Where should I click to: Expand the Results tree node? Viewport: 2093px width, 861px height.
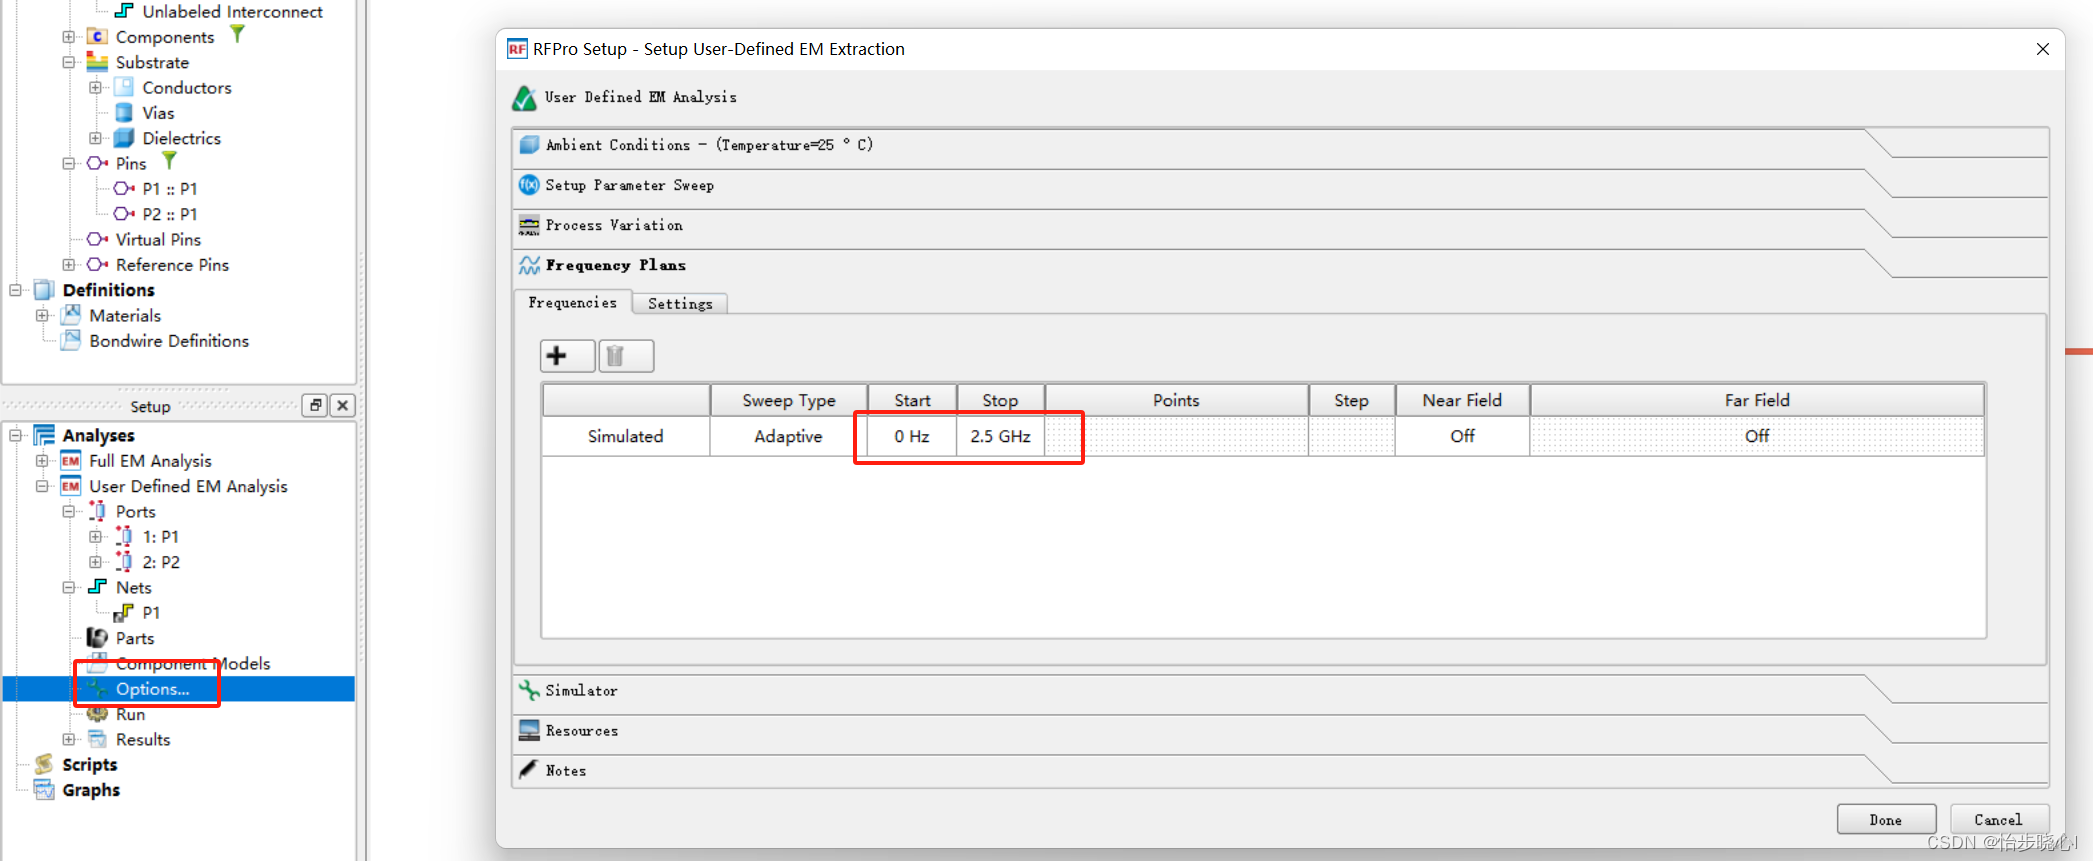[69, 739]
